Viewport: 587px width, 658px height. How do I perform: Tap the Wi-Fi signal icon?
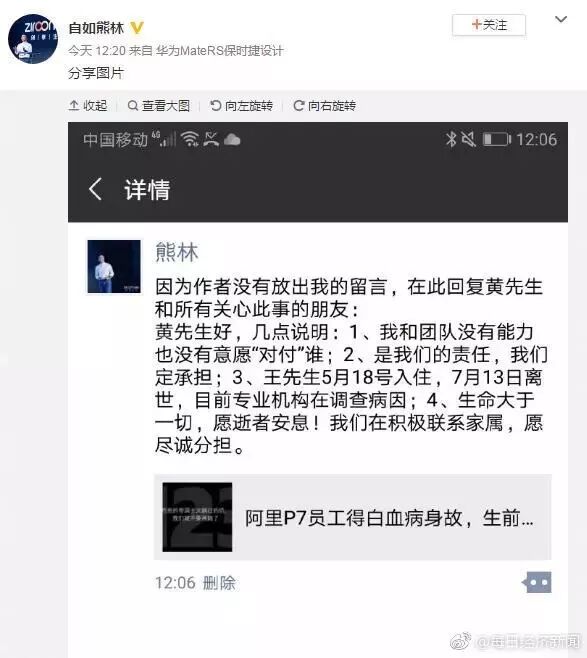(190, 139)
